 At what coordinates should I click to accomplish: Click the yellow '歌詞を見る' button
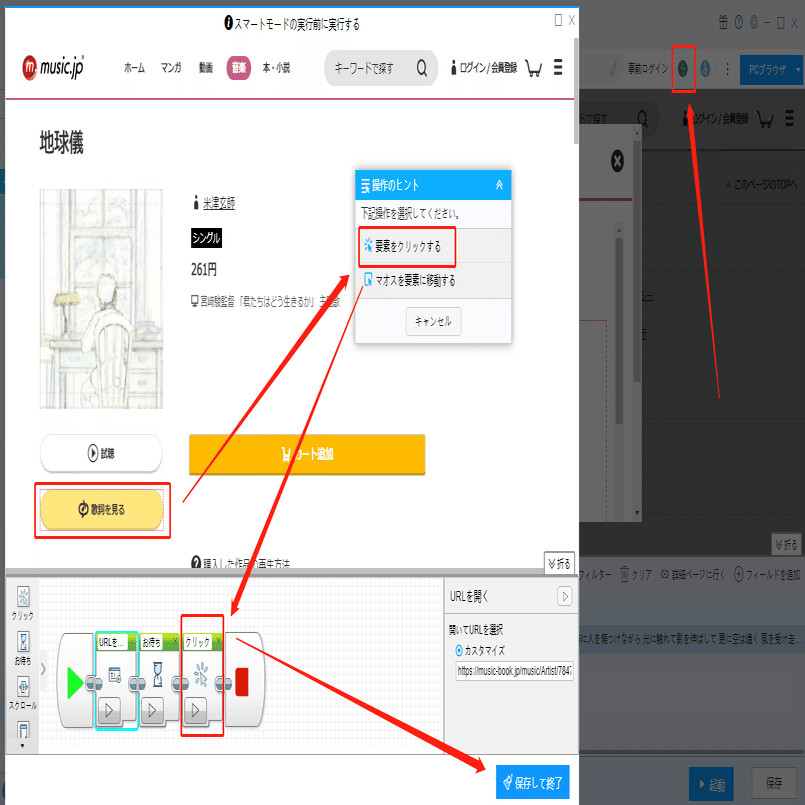tap(102, 509)
